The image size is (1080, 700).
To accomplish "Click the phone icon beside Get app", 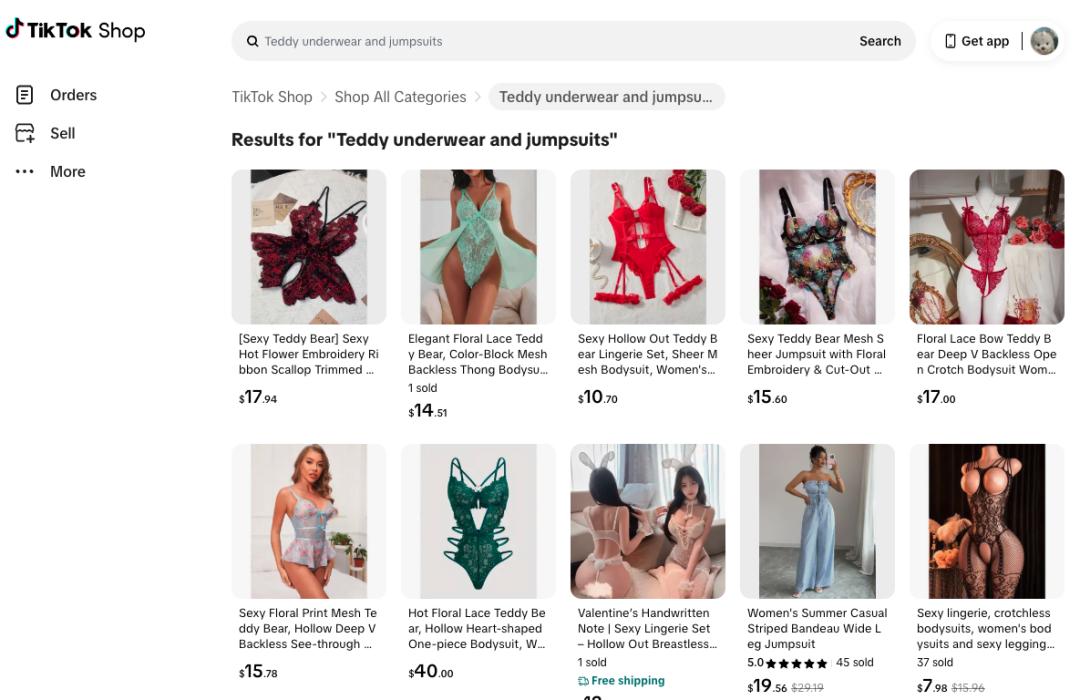I will (x=950, y=41).
